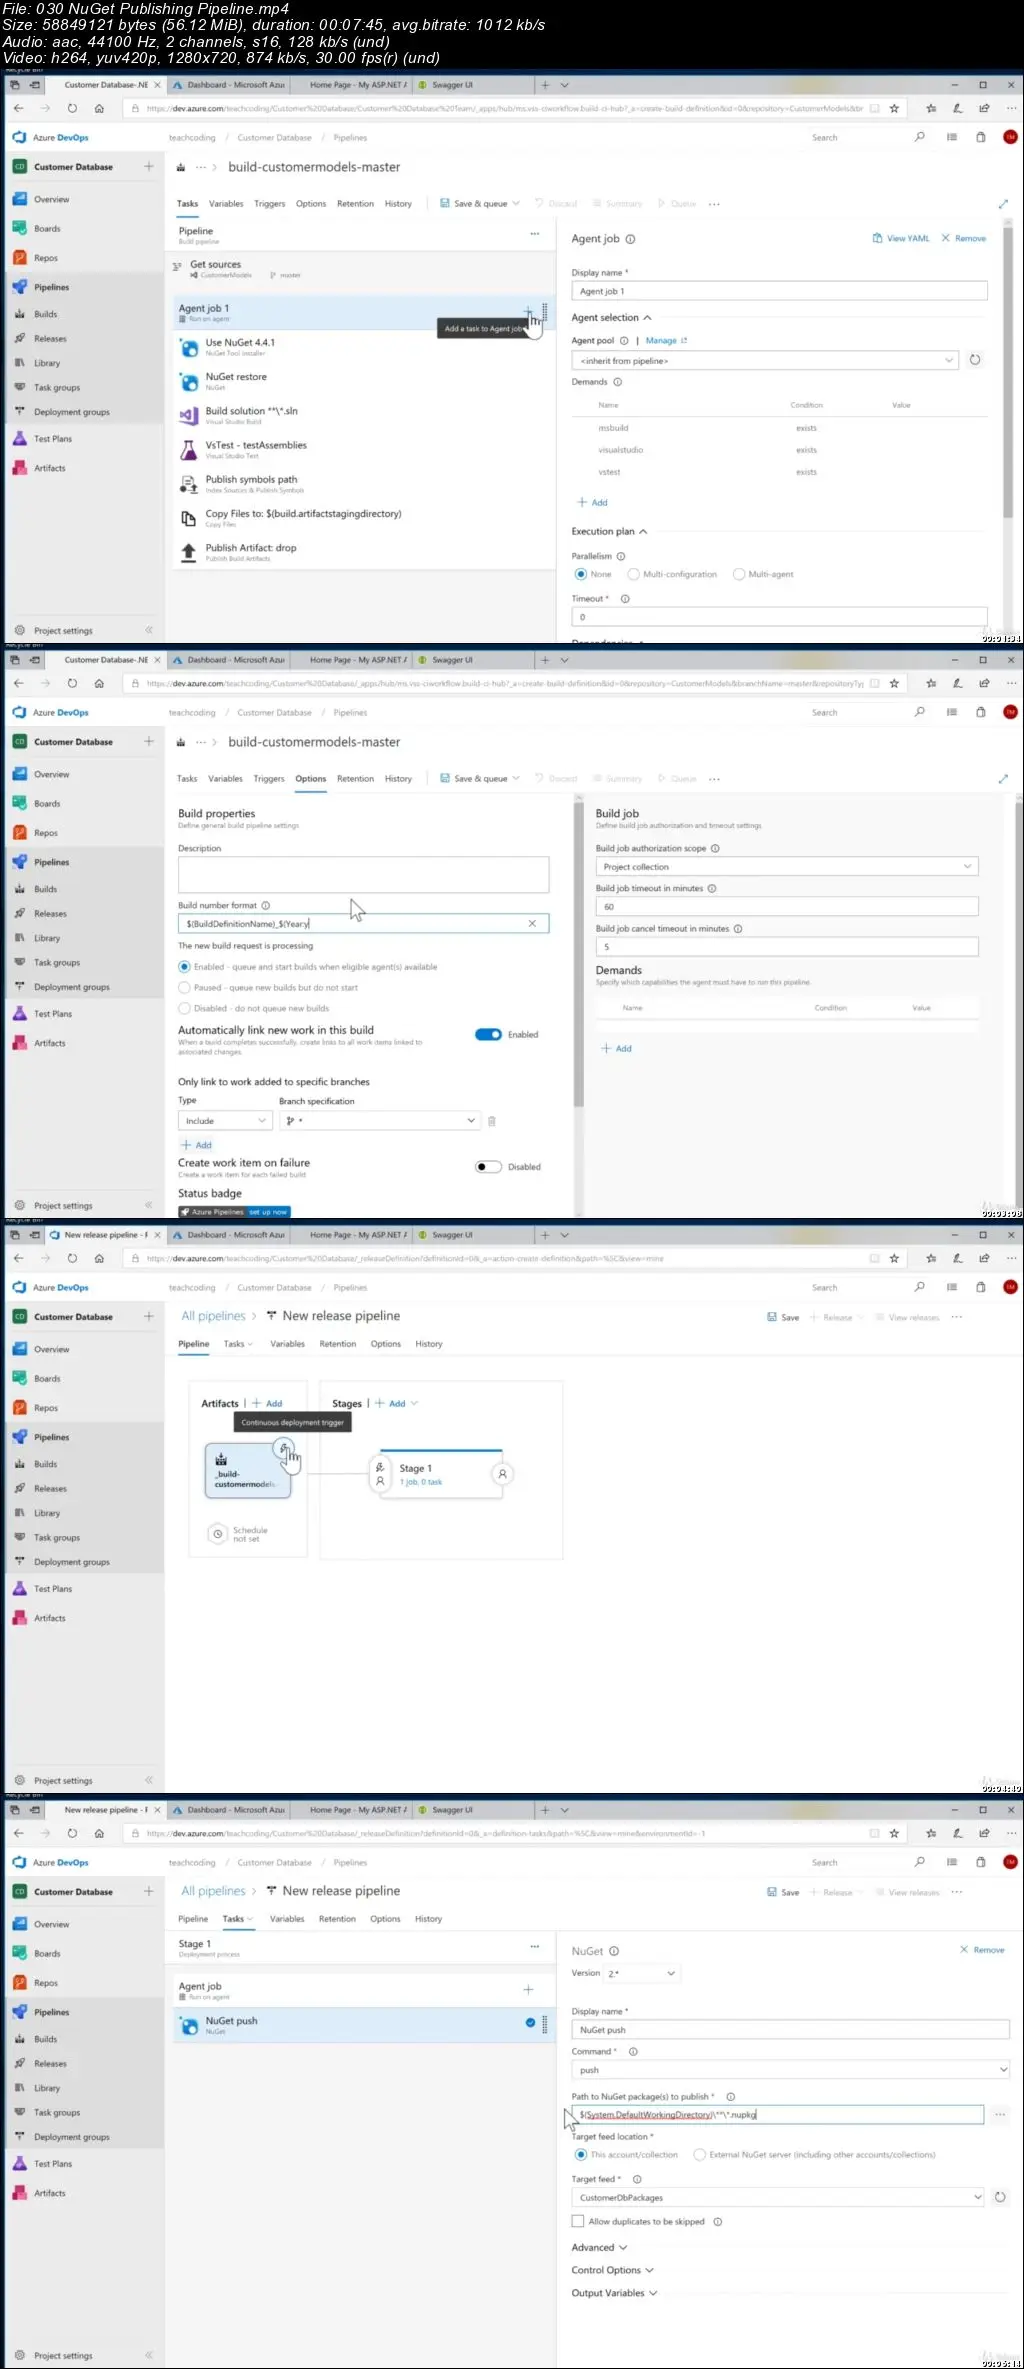The image size is (1024, 2369).
Task: Expand the Advanced section
Action: [x=599, y=2247]
